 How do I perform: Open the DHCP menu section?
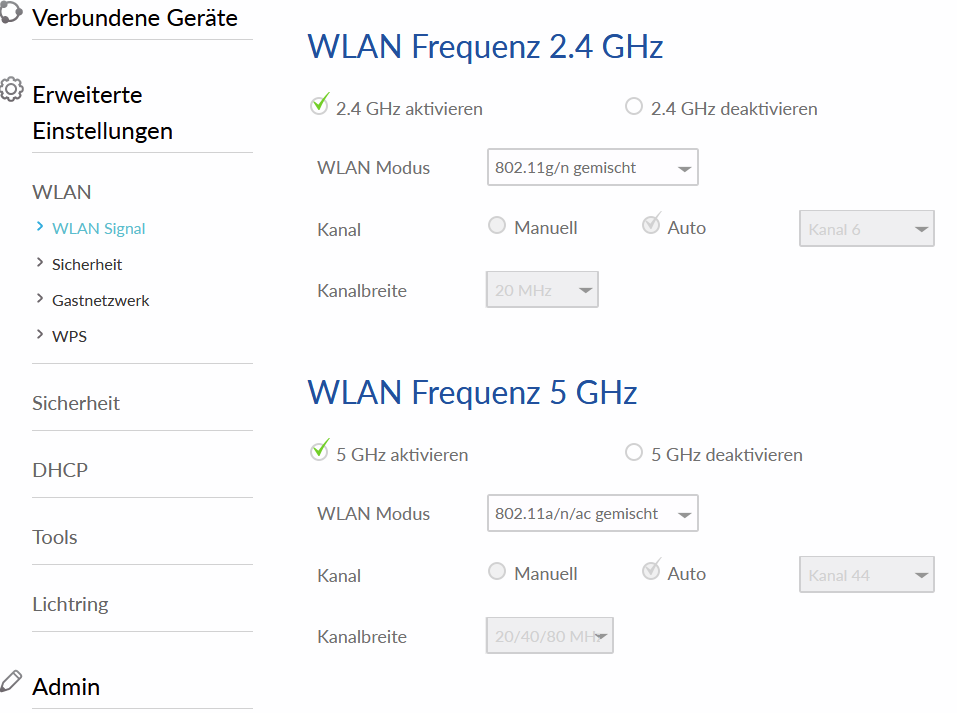(x=60, y=470)
